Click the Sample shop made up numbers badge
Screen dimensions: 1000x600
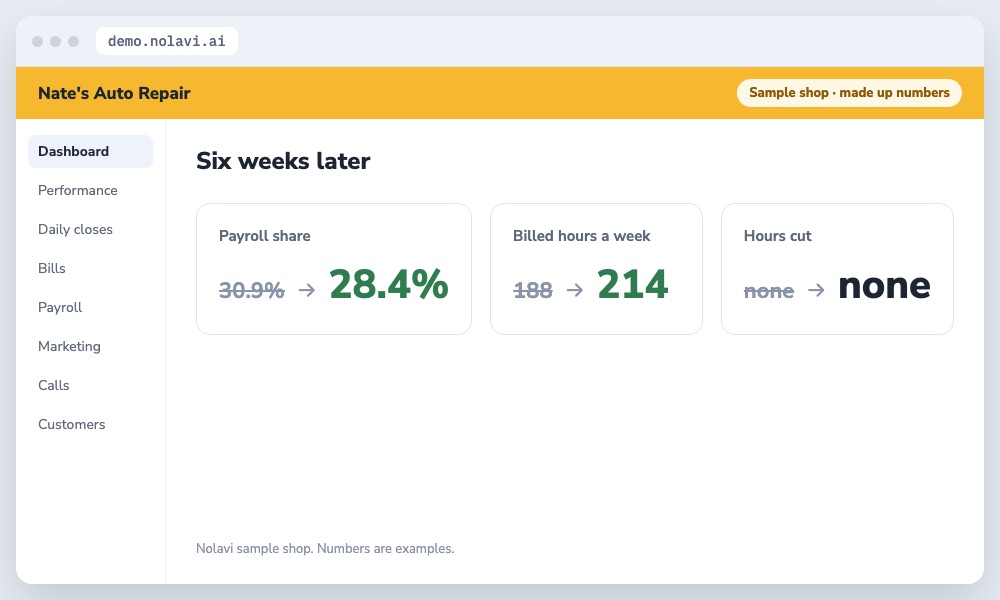[849, 92]
